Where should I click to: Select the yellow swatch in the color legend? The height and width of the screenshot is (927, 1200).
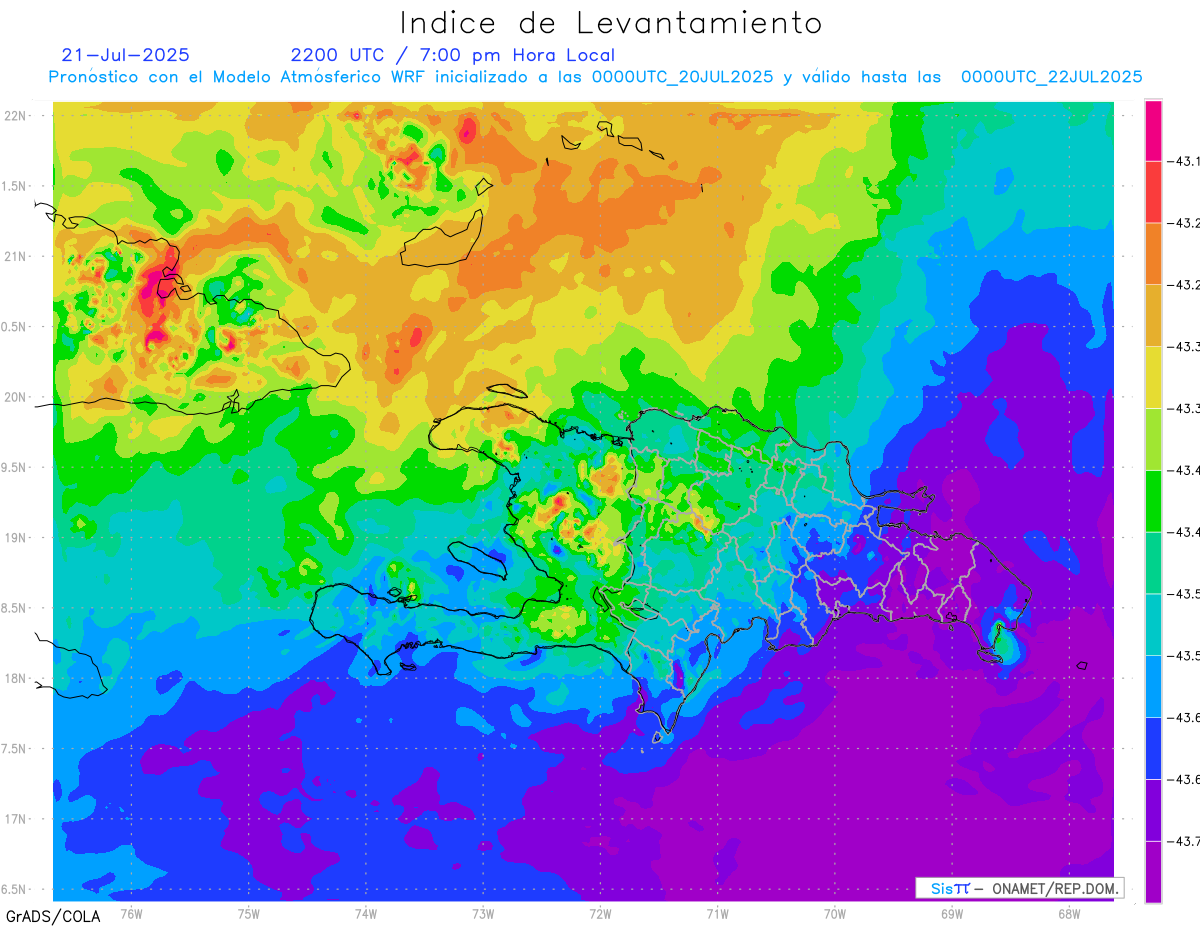coord(1153,377)
